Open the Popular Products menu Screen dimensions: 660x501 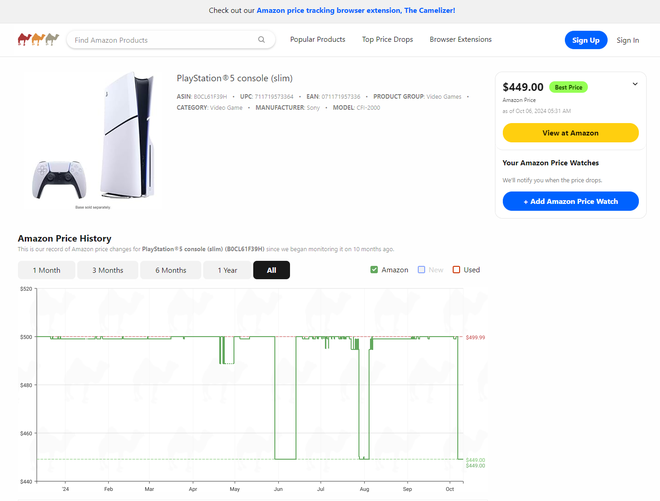(317, 40)
